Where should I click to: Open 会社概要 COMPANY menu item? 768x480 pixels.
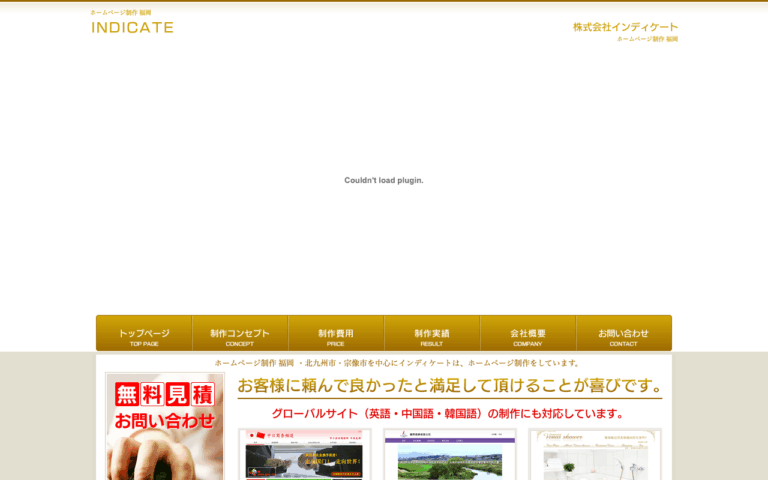tap(528, 333)
